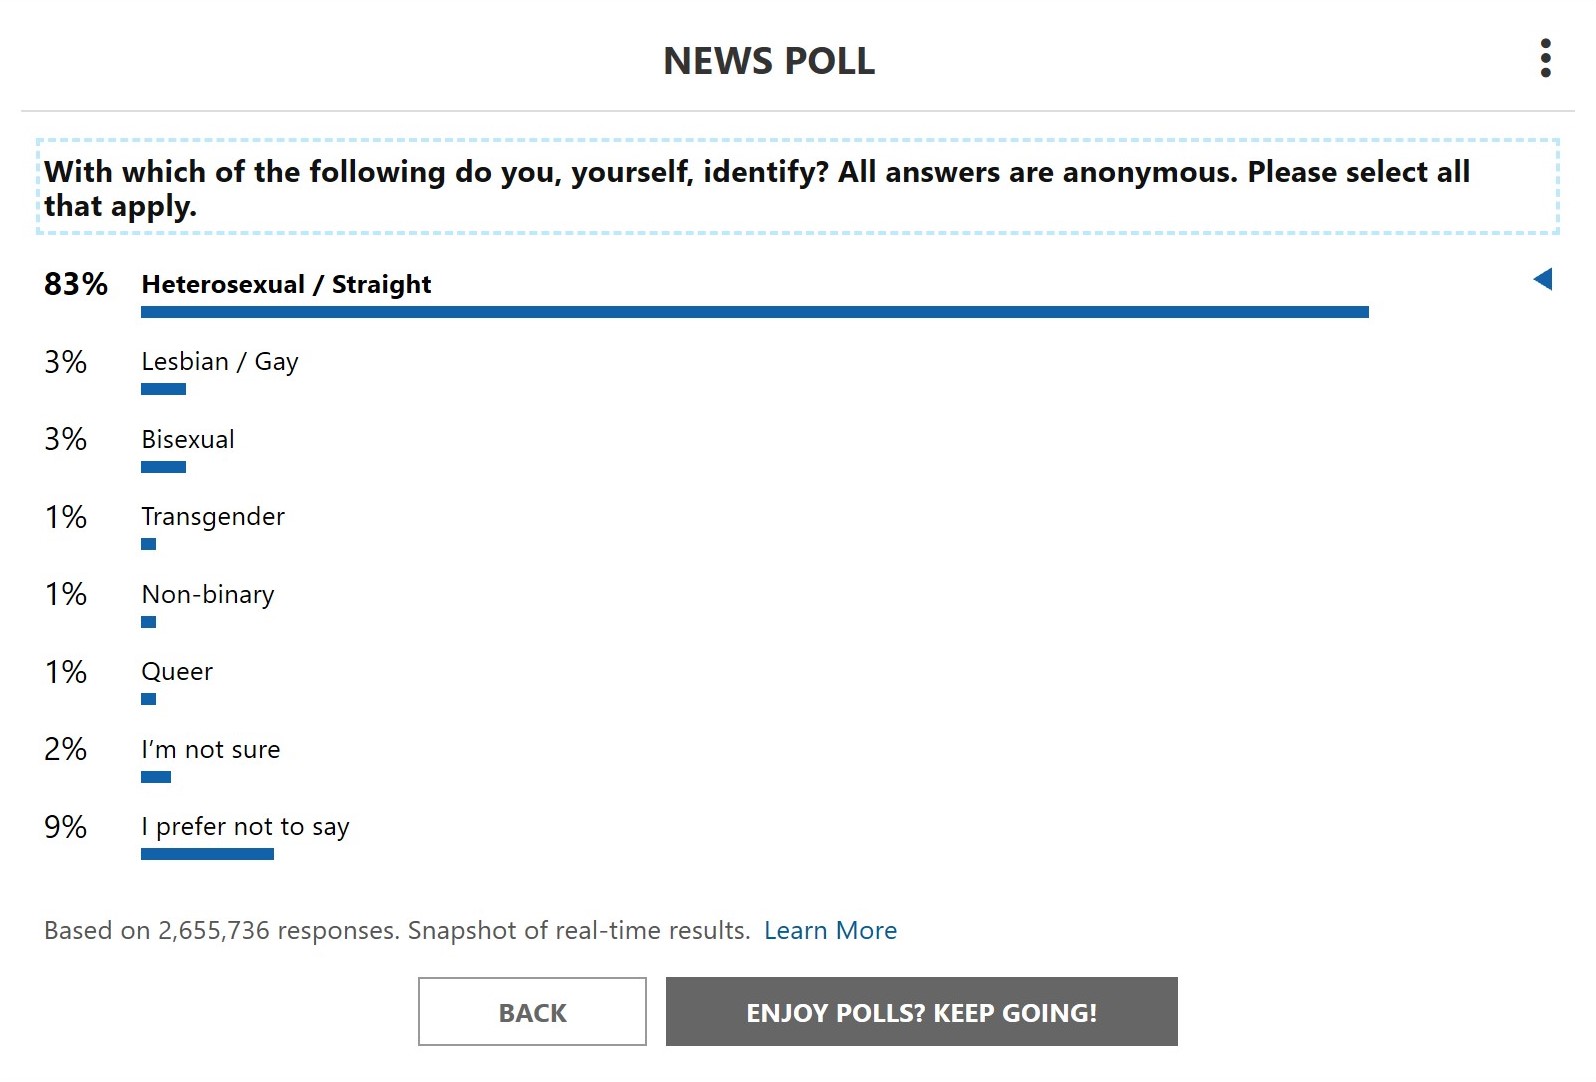Click the Bisexual answer label
1596x1082 pixels.
[188, 439]
